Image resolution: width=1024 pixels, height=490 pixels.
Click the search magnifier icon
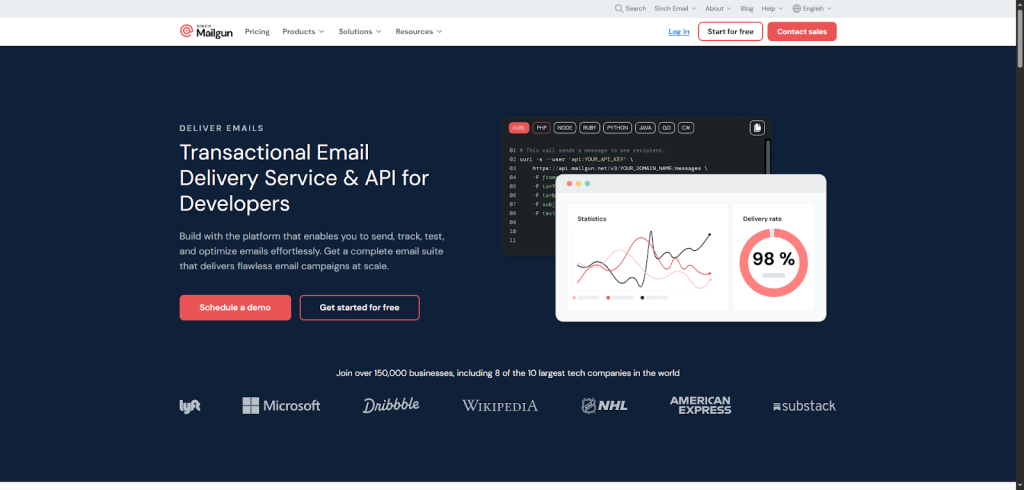pyautogui.click(x=620, y=8)
